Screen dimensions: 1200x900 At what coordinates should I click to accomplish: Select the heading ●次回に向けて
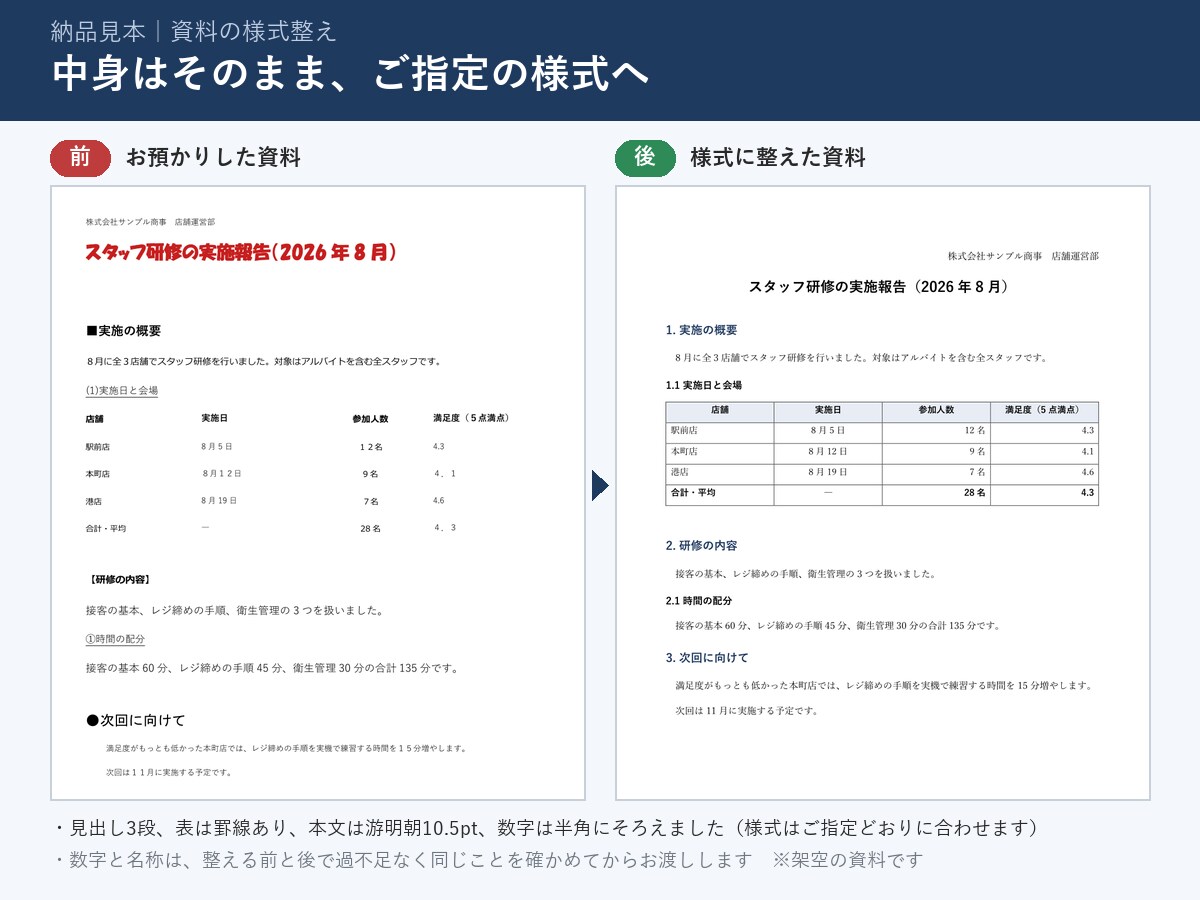pyautogui.click(x=136, y=720)
